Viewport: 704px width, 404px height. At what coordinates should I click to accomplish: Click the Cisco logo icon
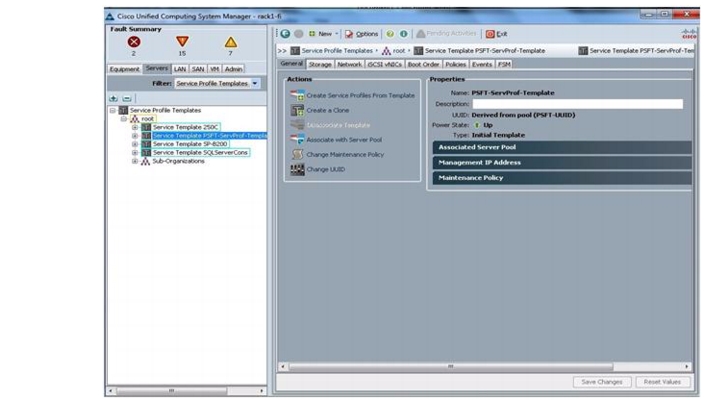(689, 34)
